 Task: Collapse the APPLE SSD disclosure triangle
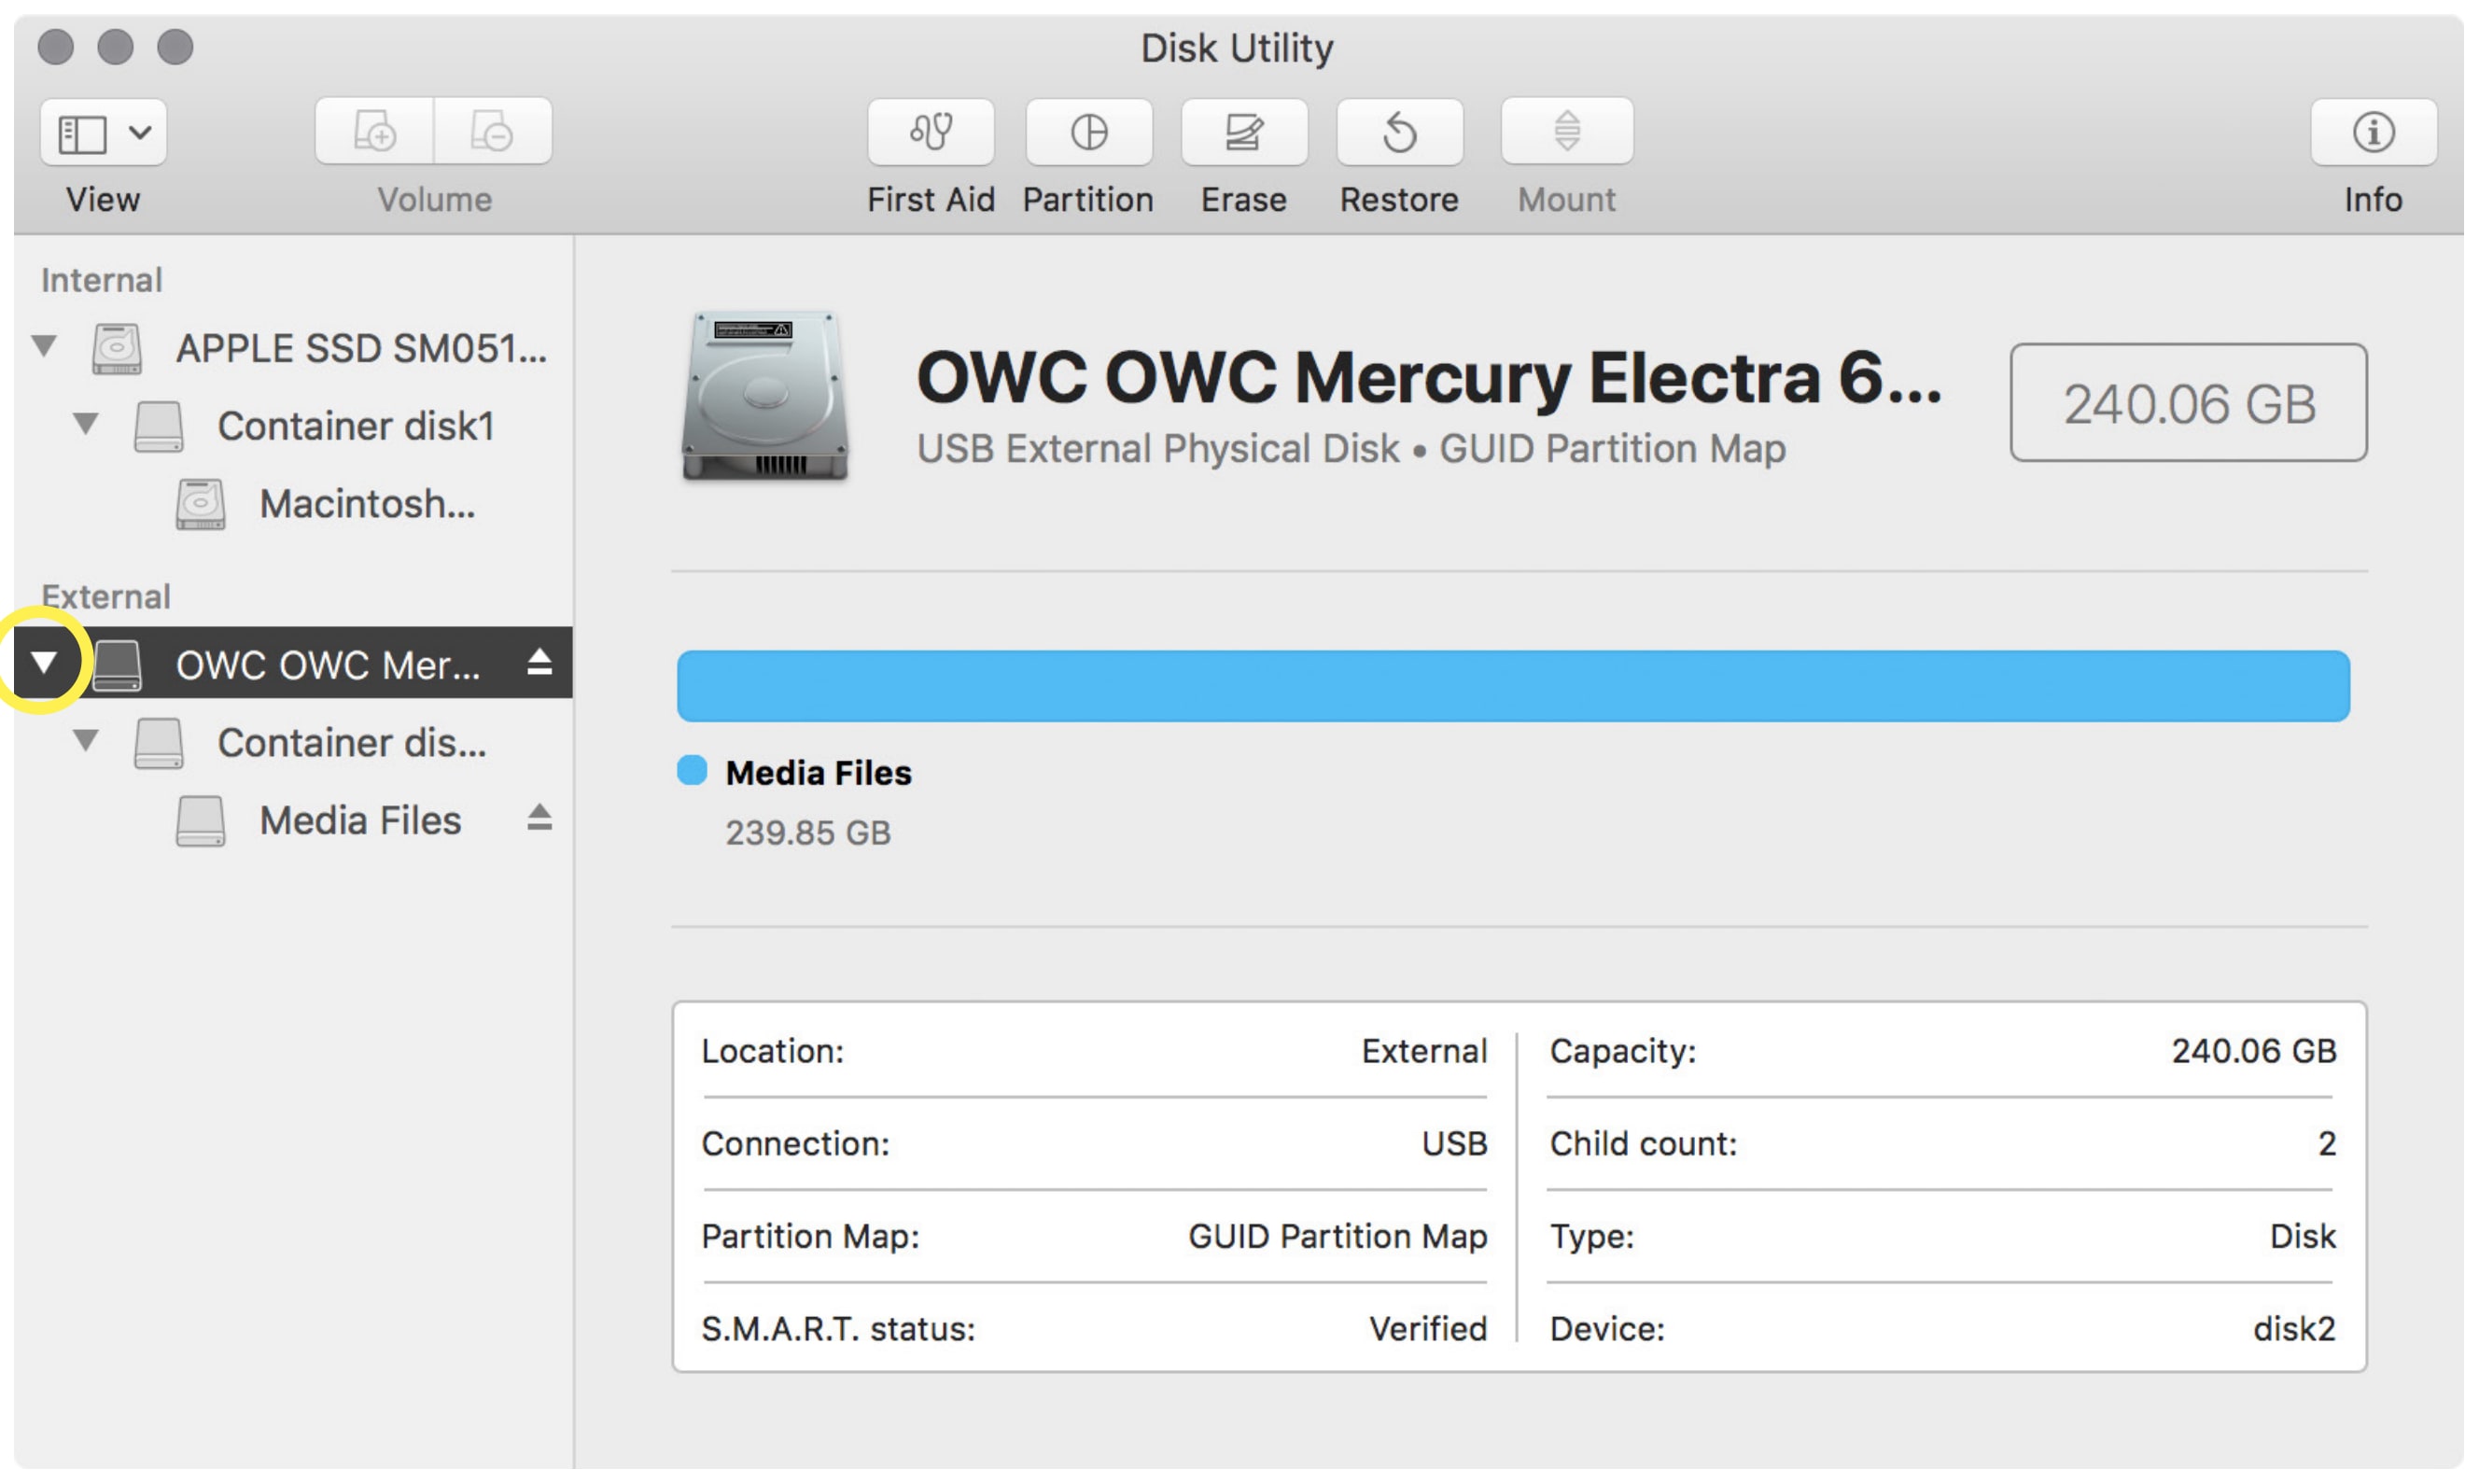click(44, 346)
